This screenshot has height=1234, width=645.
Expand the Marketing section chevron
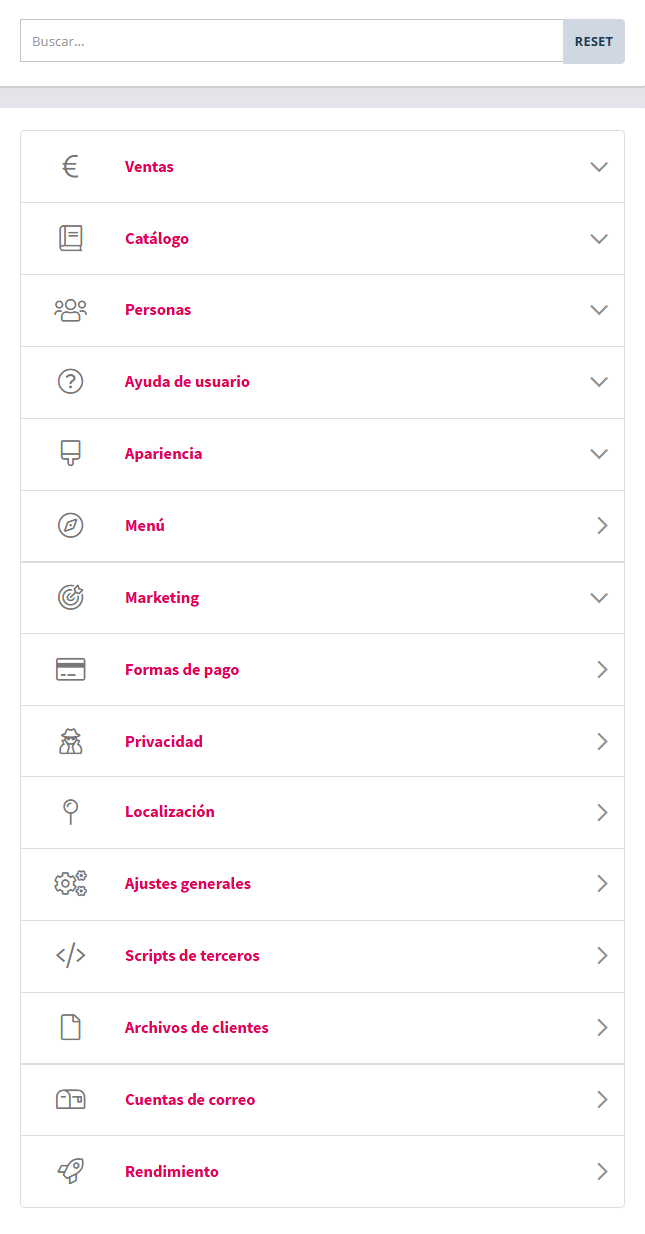click(599, 598)
